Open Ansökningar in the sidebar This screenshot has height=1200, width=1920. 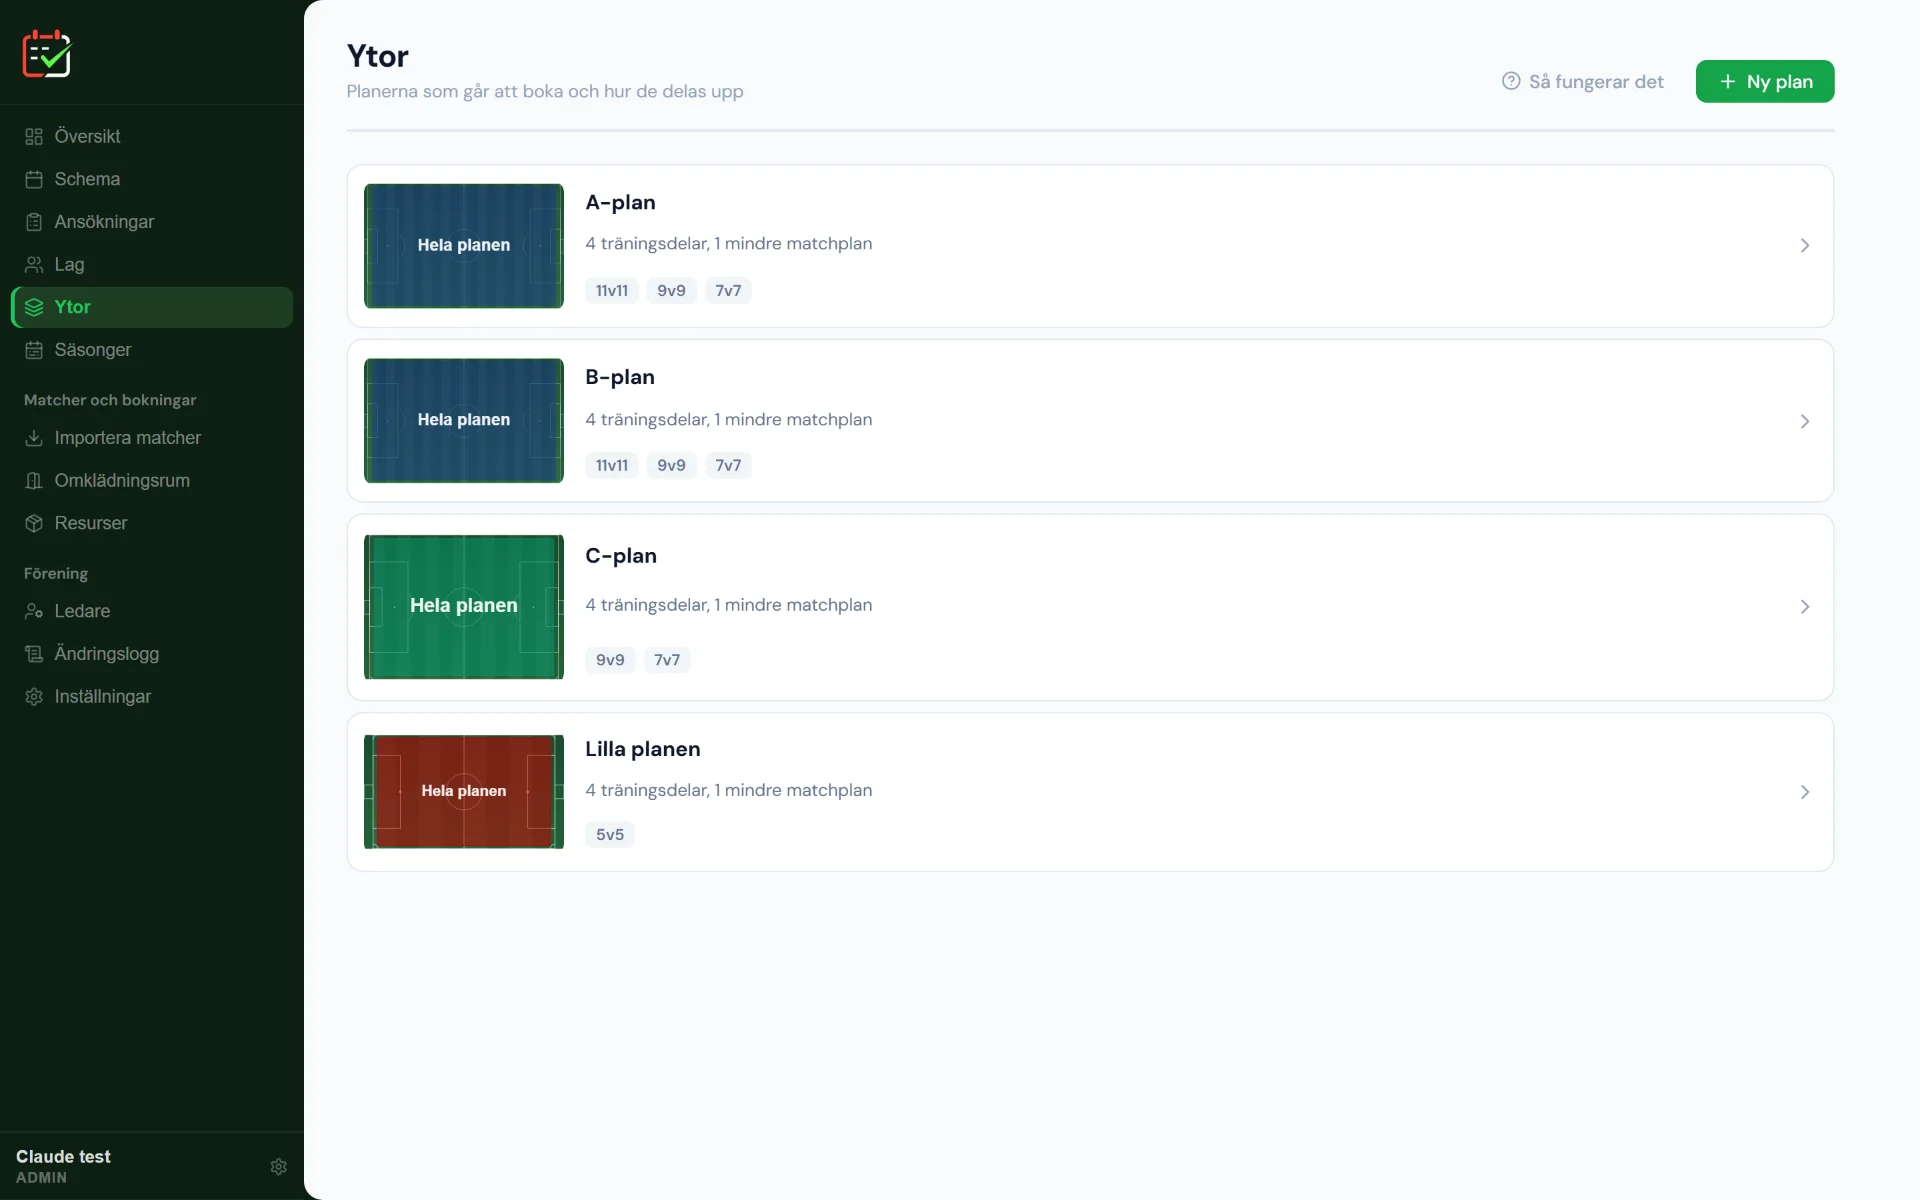152,222
